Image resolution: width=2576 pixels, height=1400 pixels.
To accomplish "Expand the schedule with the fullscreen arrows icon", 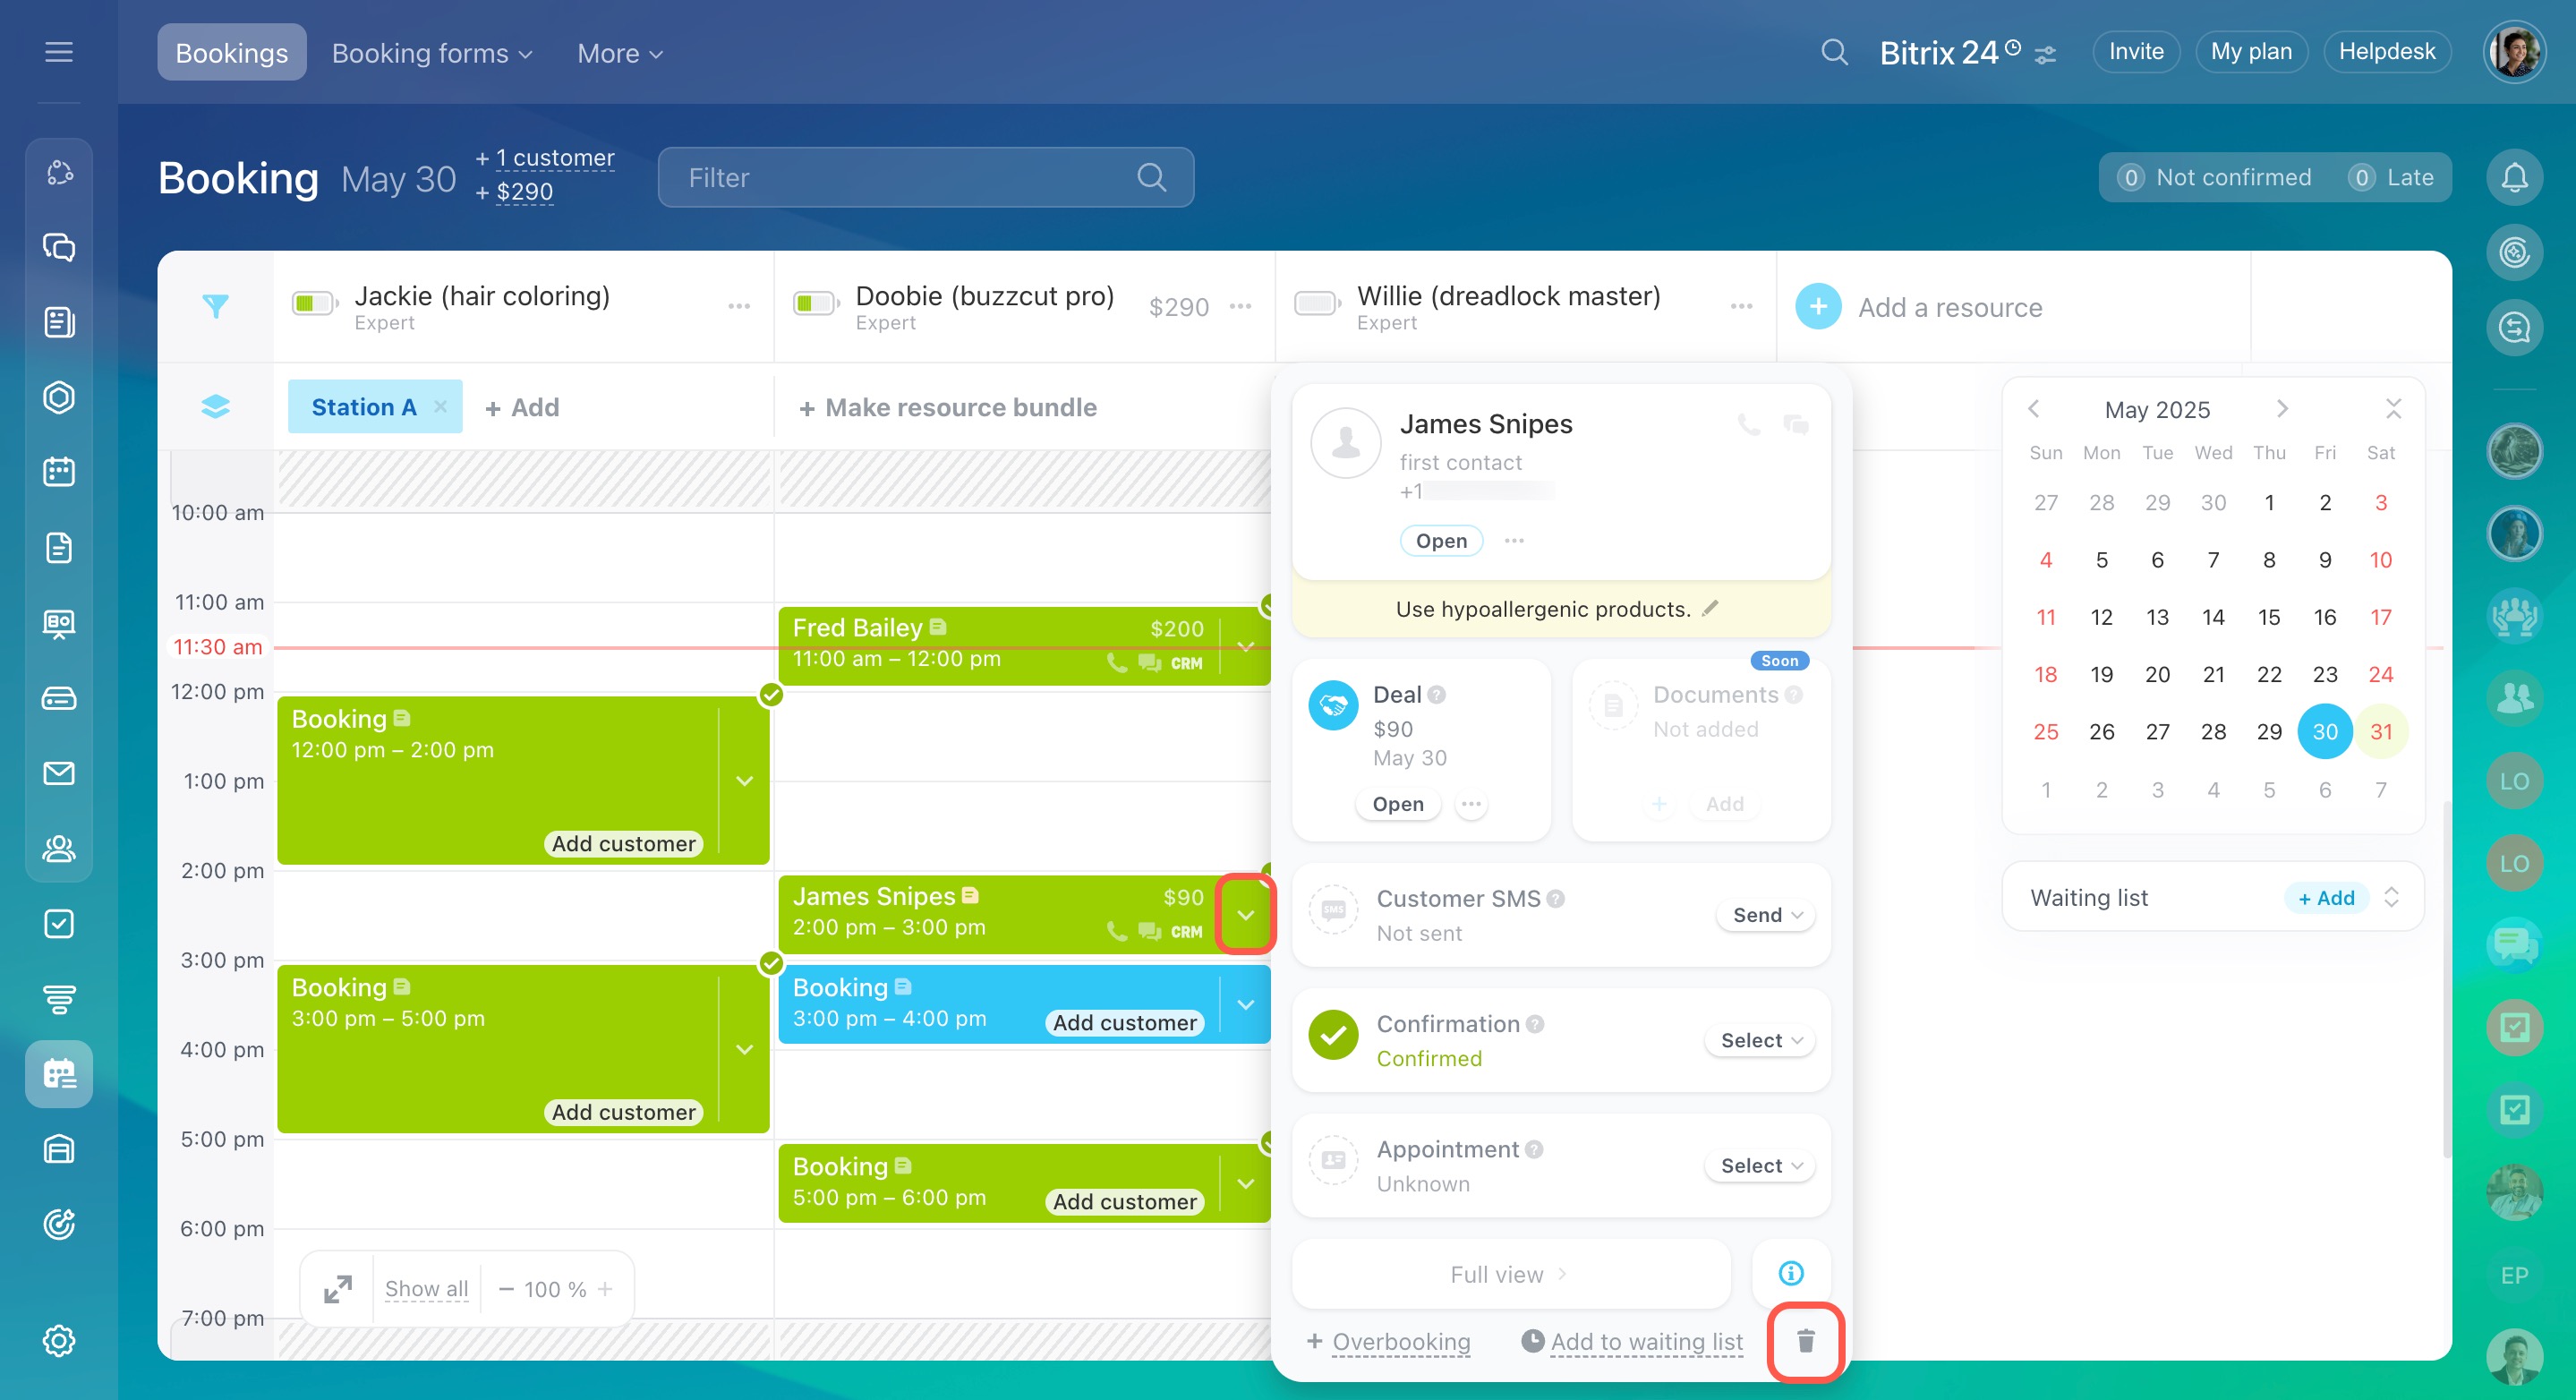I will click(338, 1289).
